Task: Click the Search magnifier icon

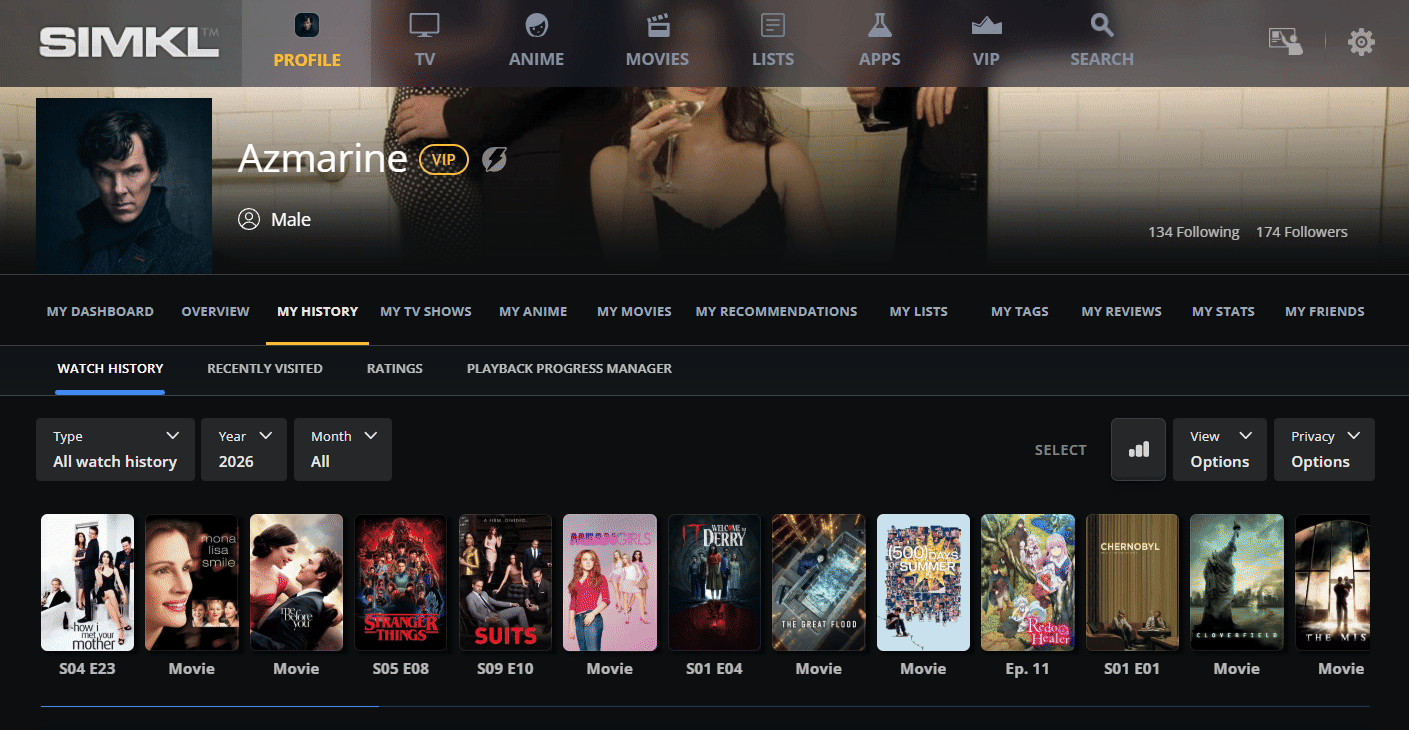Action: (x=1101, y=26)
